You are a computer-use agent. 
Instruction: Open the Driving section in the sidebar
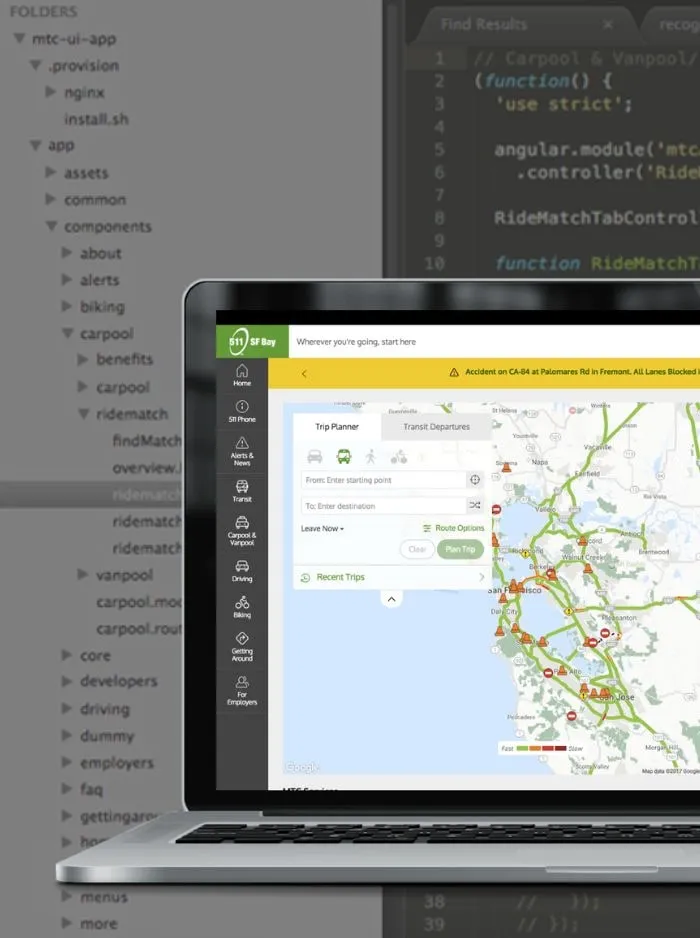242,571
